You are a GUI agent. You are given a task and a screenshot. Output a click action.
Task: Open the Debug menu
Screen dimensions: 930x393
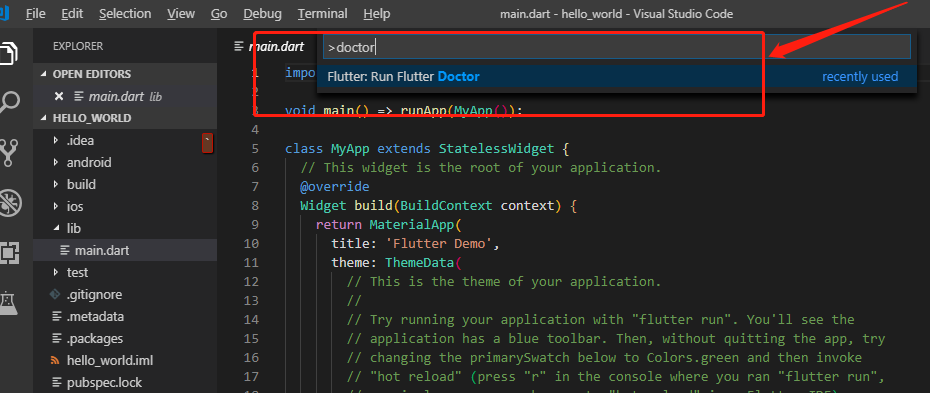[263, 14]
